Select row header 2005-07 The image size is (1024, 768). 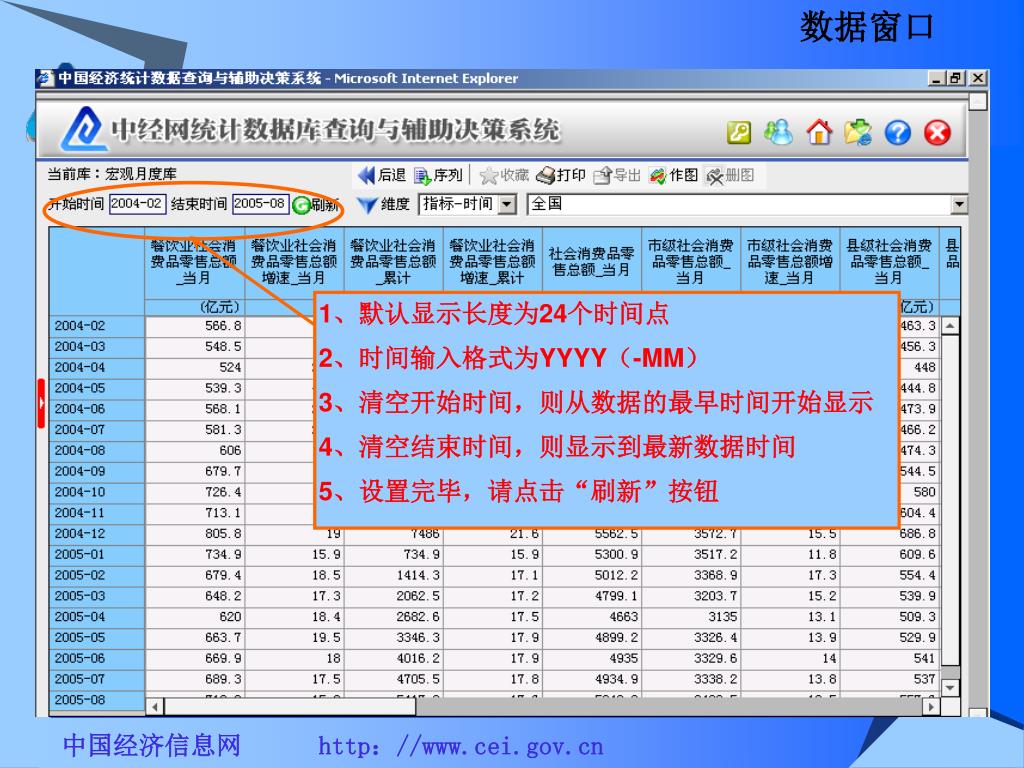[97, 679]
